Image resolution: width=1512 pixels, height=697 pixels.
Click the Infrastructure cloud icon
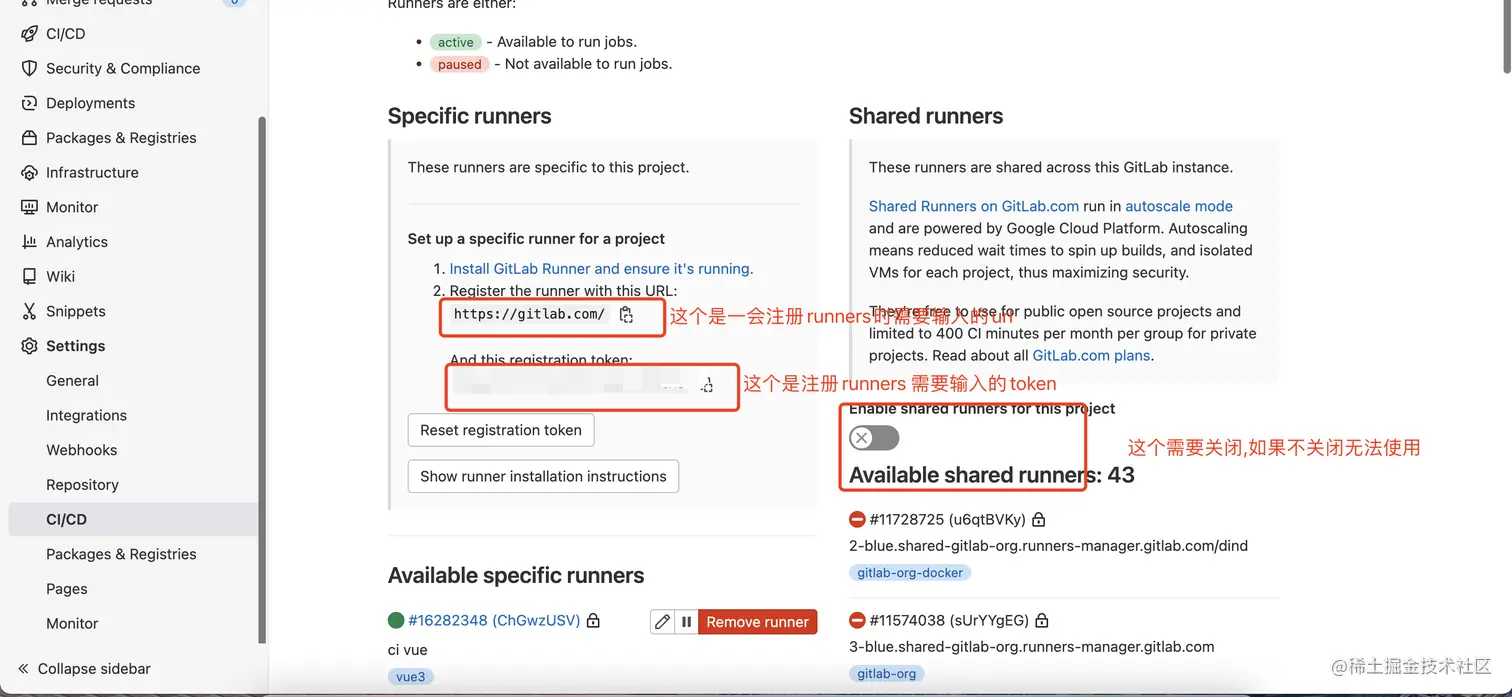tap(29, 172)
